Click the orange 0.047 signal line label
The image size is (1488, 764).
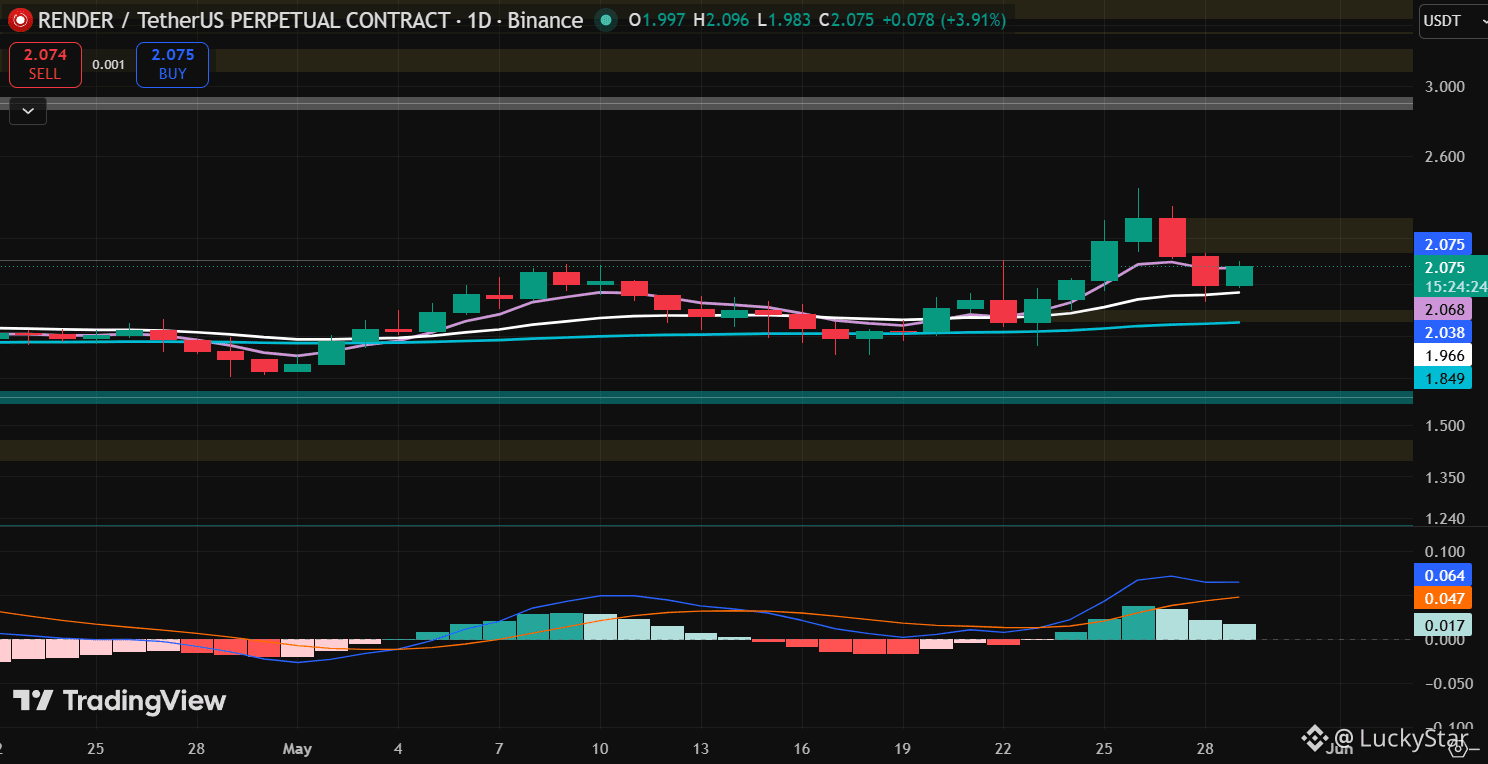tap(1444, 599)
